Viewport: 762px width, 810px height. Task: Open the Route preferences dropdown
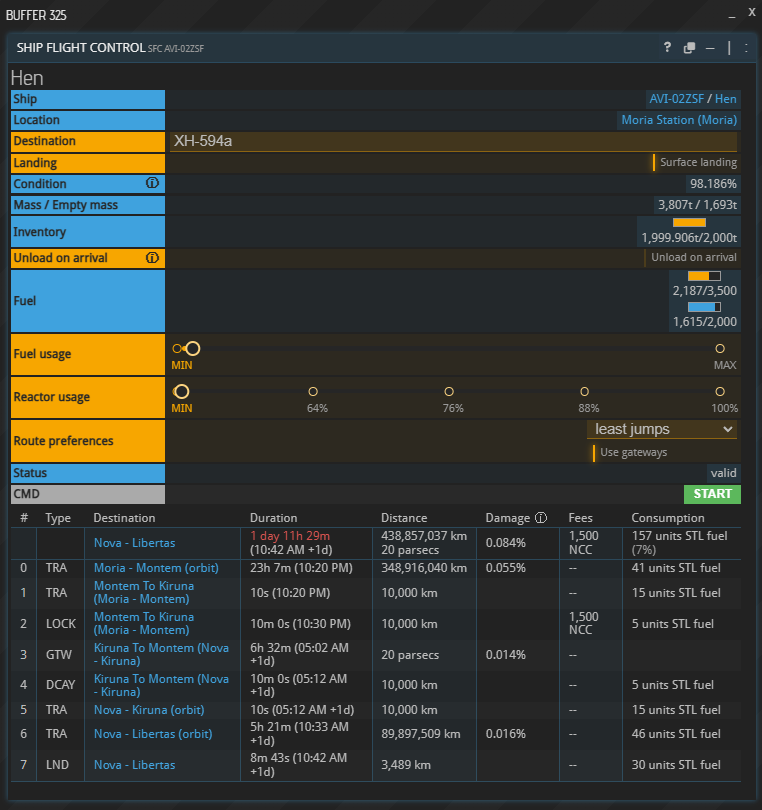[x=662, y=429]
